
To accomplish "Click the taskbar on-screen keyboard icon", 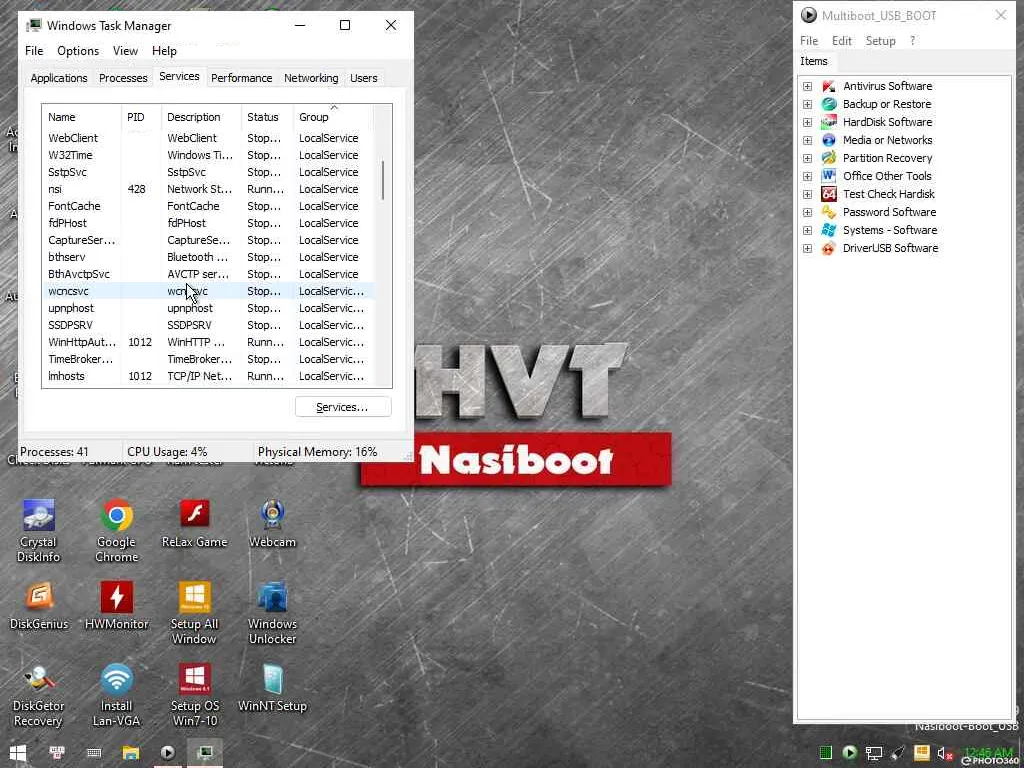I will pyautogui.click(x=94, y=753).
